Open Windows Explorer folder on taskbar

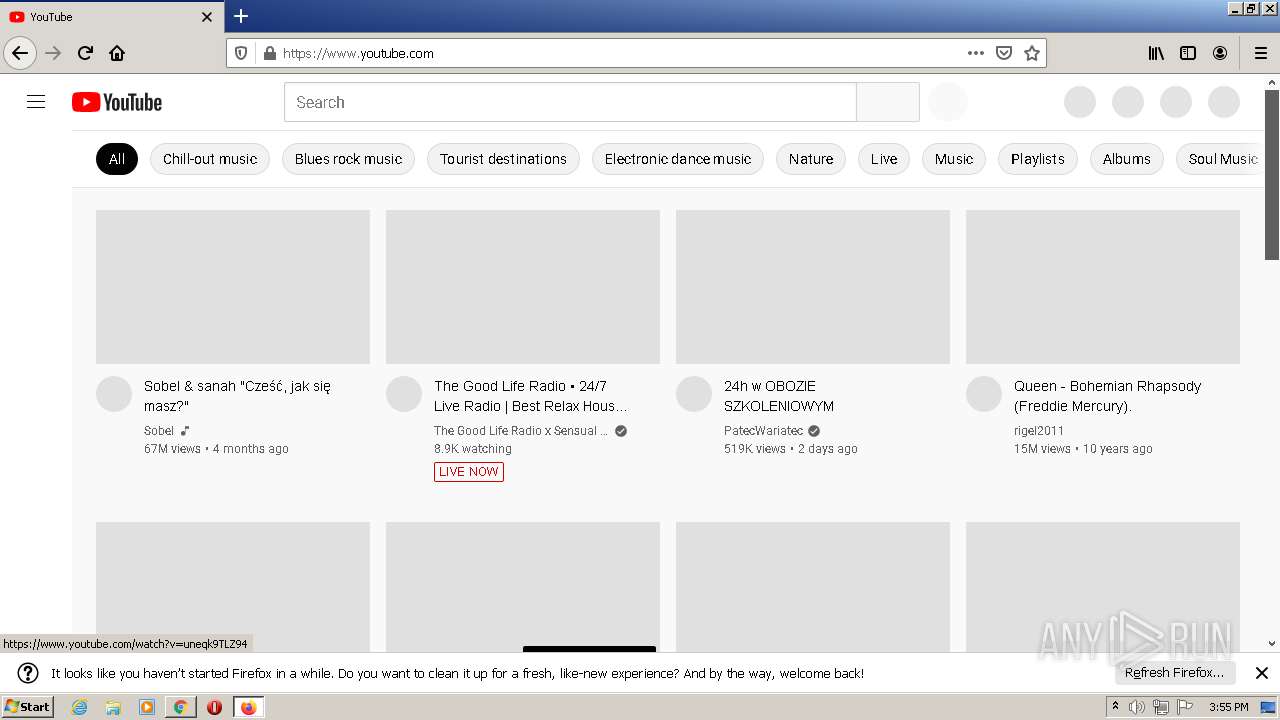click(x=113, y=707)
